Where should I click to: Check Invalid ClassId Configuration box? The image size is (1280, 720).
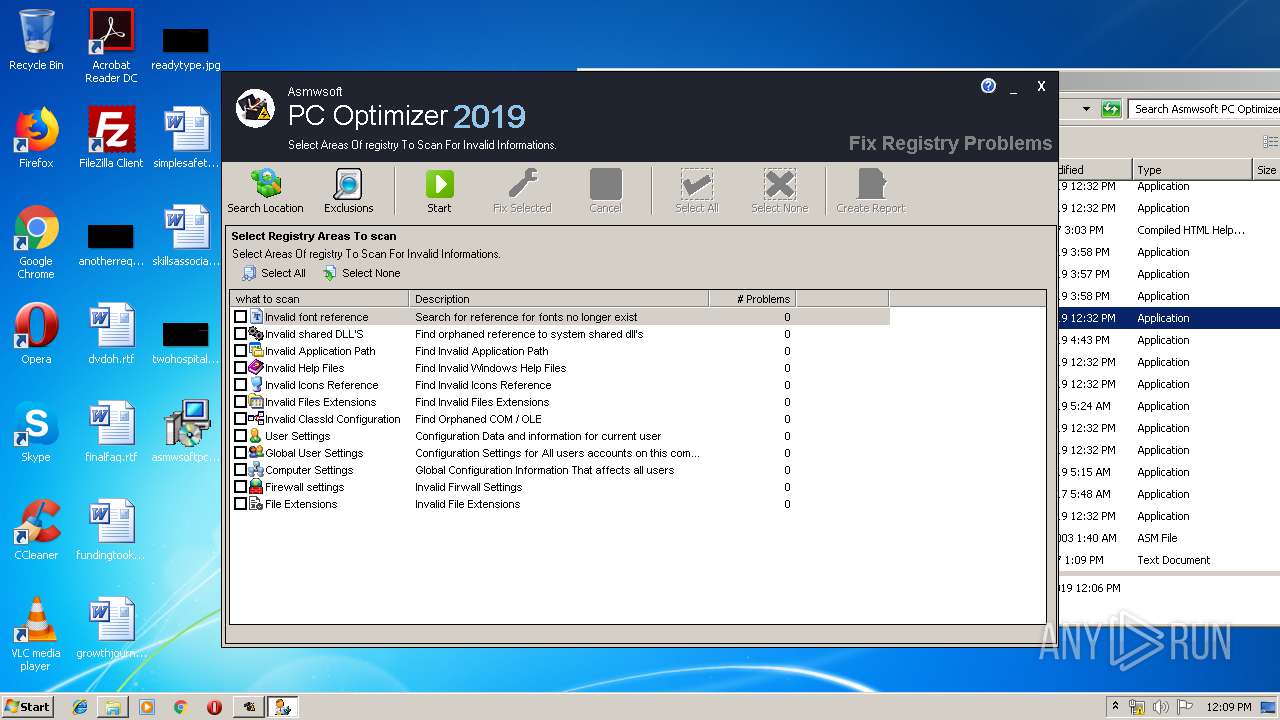[240, 419]
